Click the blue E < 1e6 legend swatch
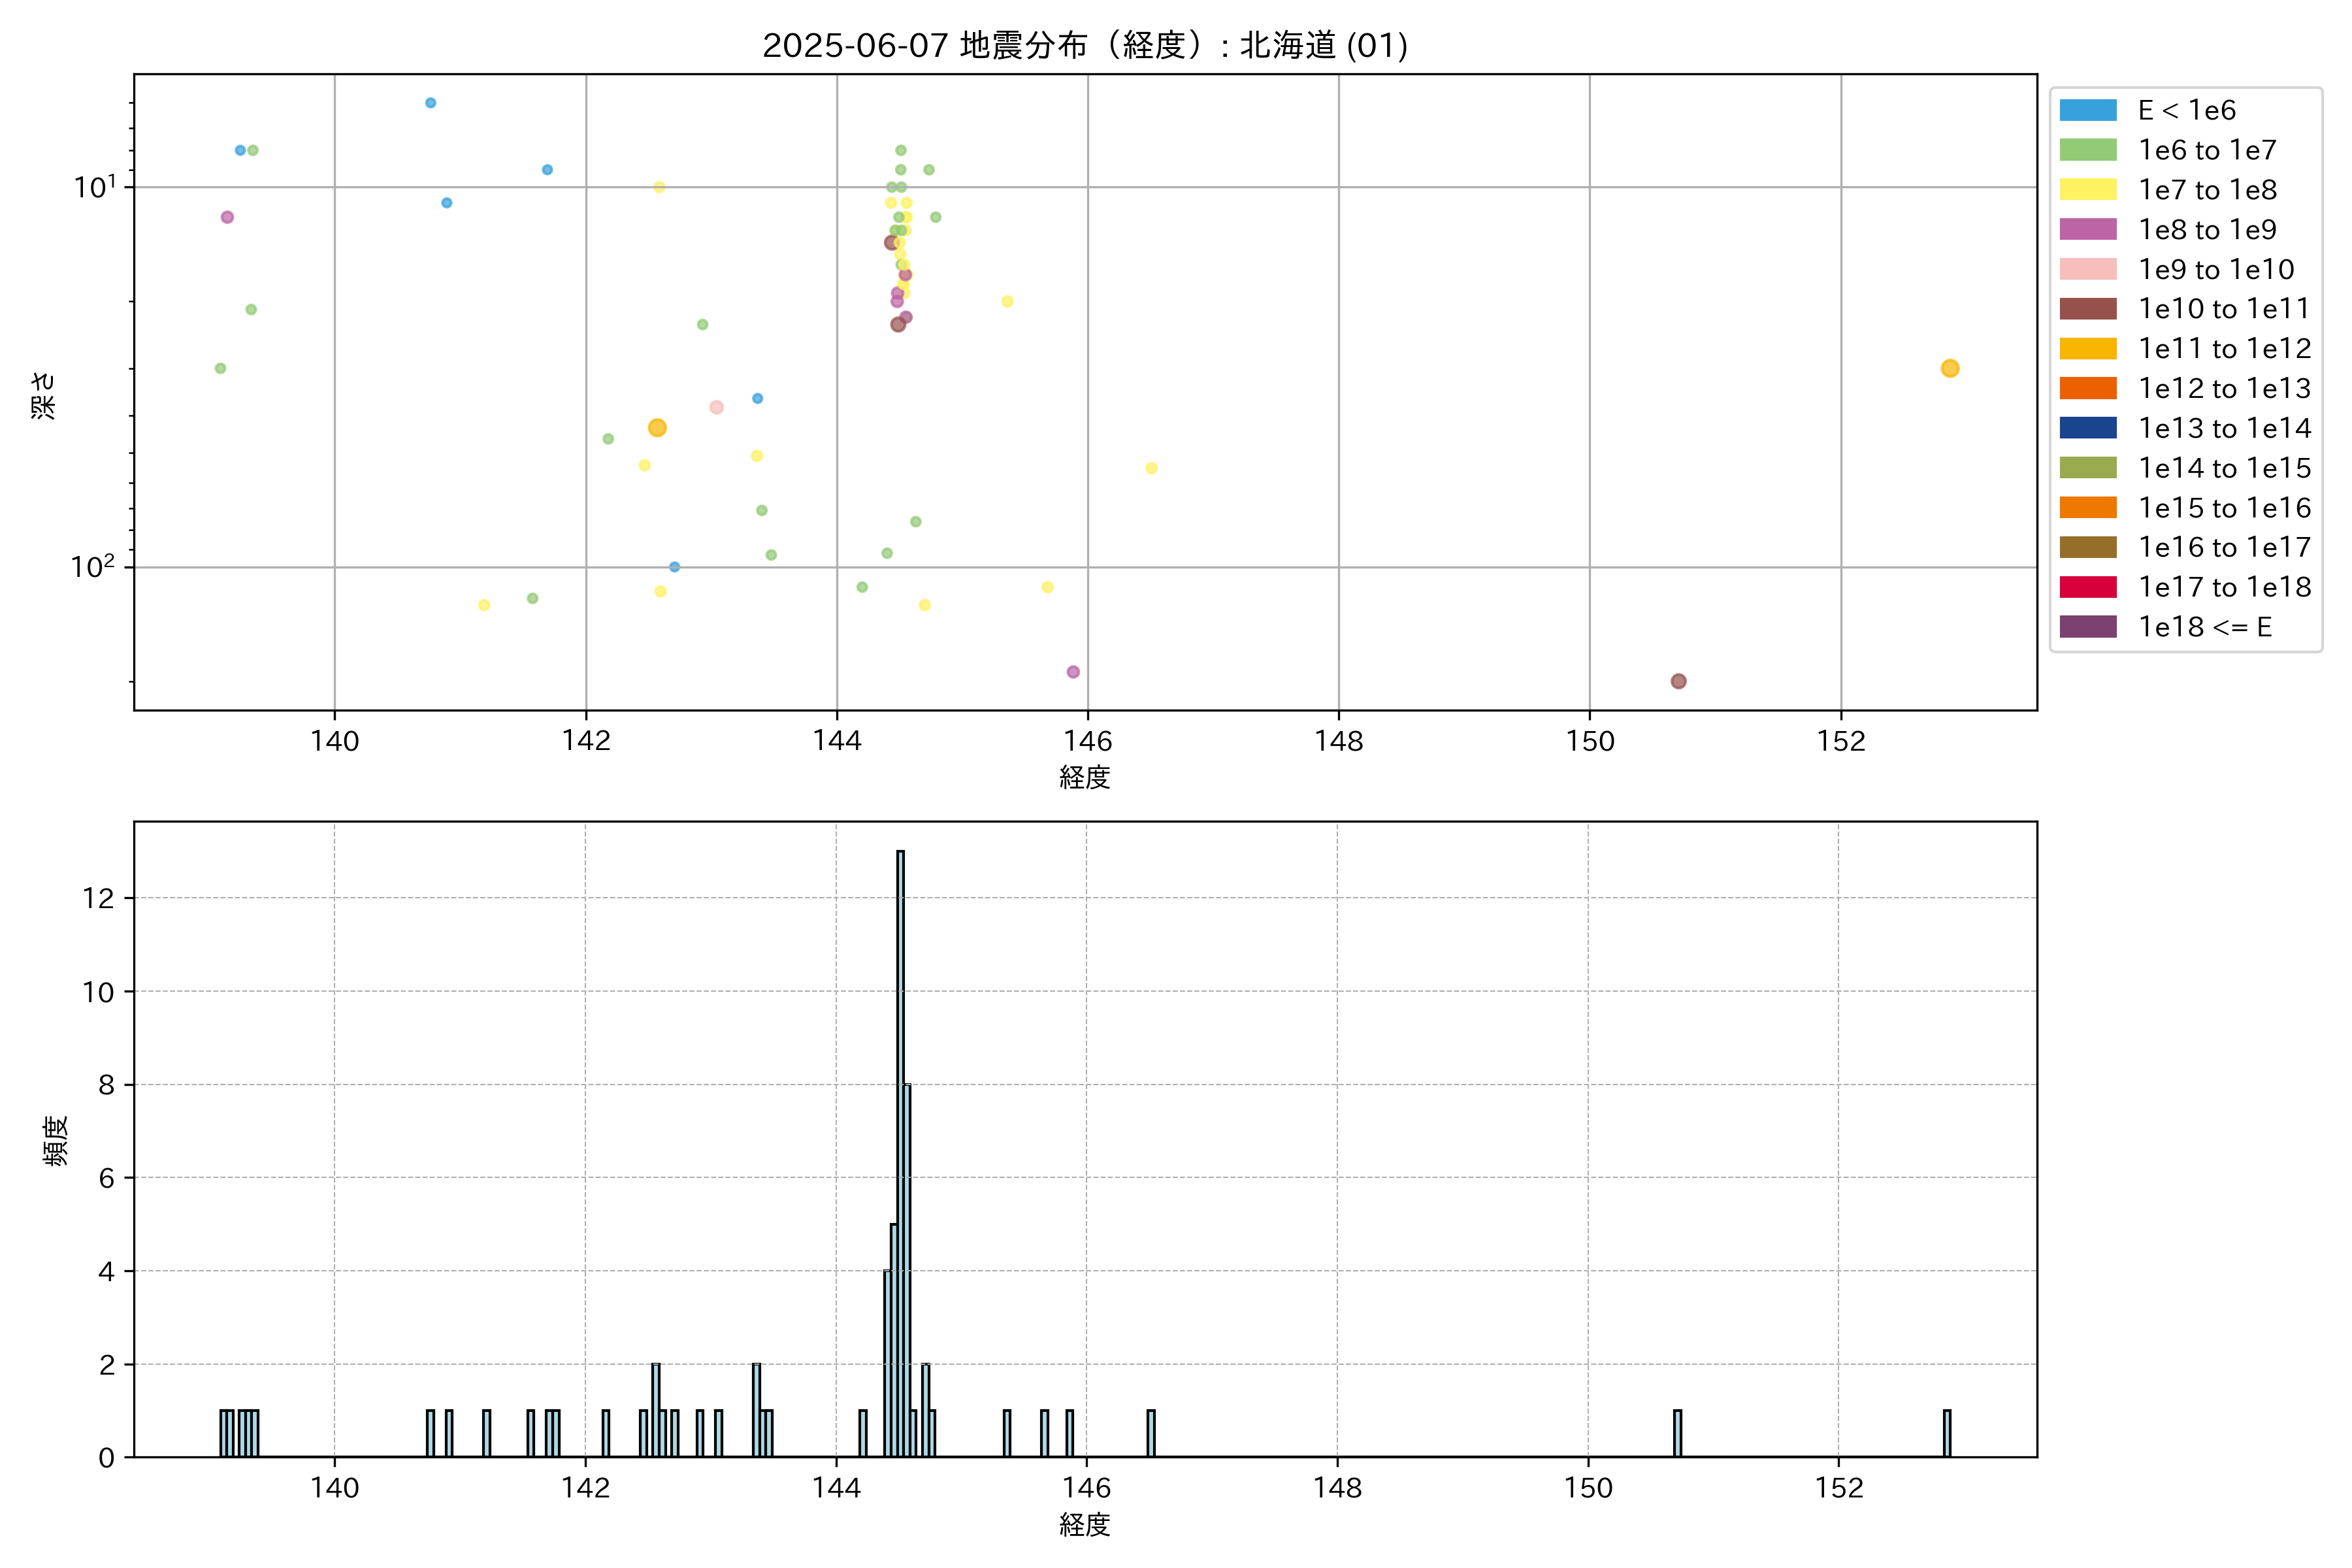This screenshot has height=1568, width=2352. [x=2087, y=110]
